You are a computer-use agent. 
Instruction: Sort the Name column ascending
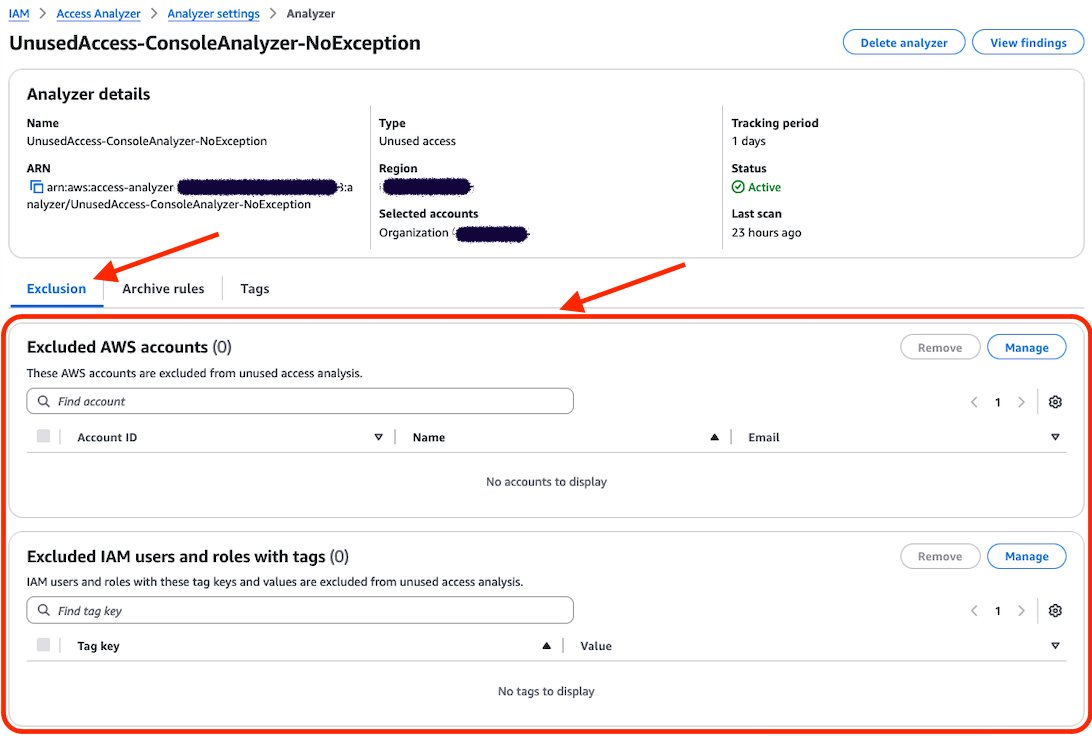click(714, 436)
